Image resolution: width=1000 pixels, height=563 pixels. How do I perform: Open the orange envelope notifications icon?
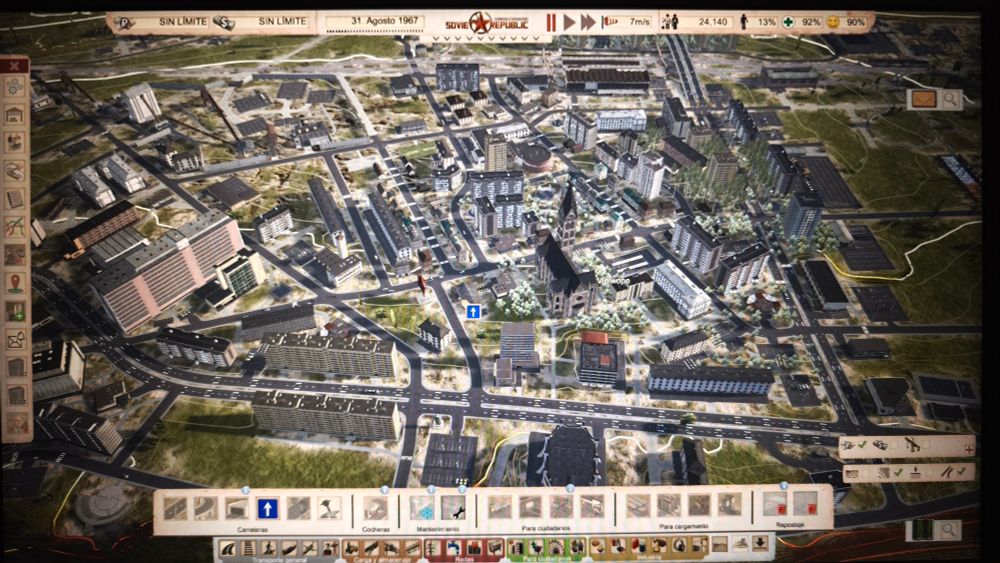coord(923,99)
